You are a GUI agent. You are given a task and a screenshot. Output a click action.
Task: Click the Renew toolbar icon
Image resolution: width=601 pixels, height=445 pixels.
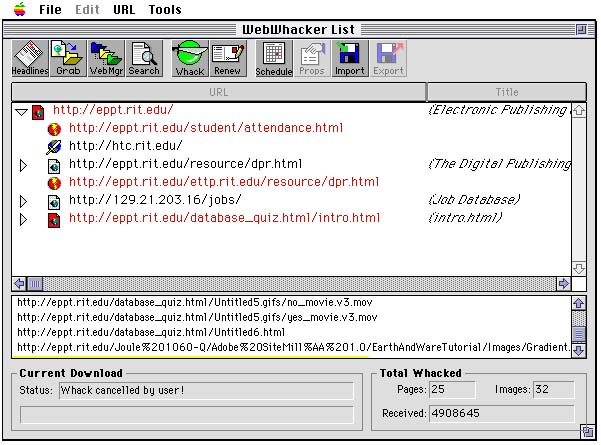[228, 58]
